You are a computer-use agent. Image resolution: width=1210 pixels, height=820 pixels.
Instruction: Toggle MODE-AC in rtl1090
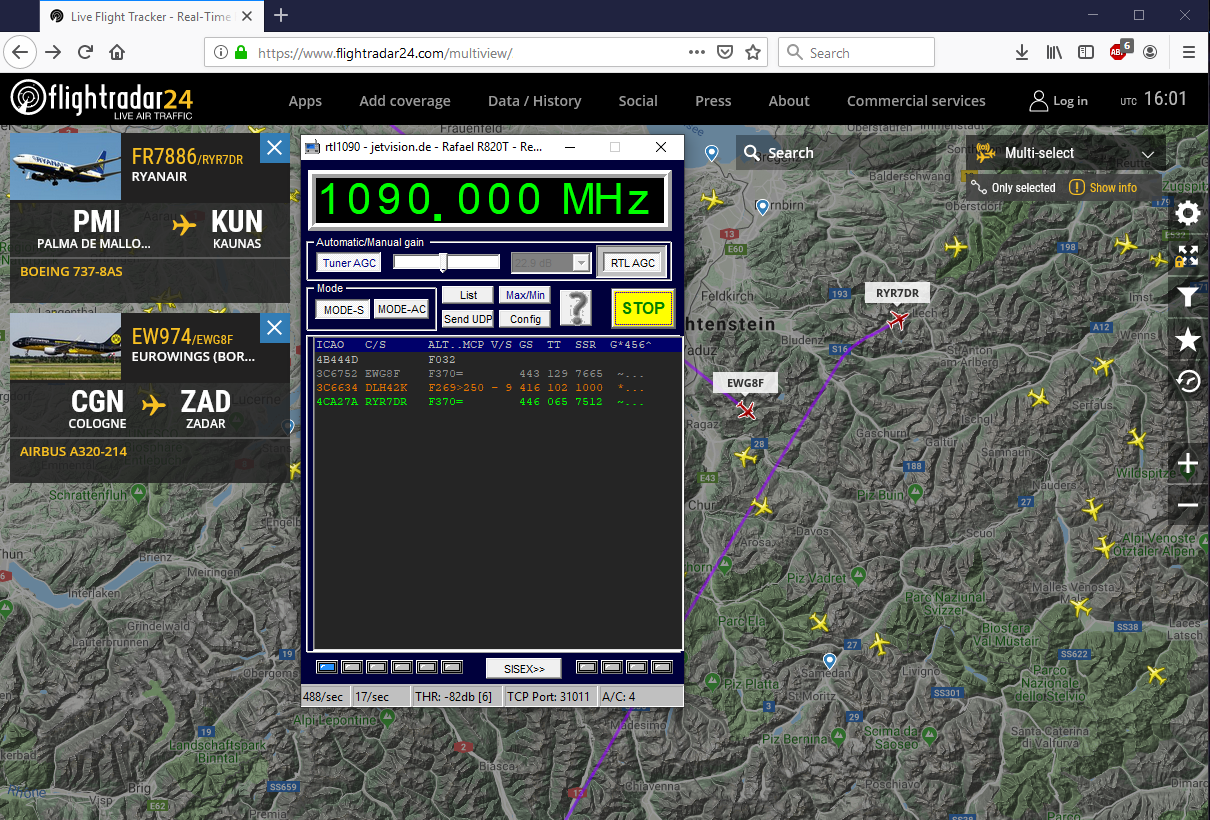(x=402, y=309)
